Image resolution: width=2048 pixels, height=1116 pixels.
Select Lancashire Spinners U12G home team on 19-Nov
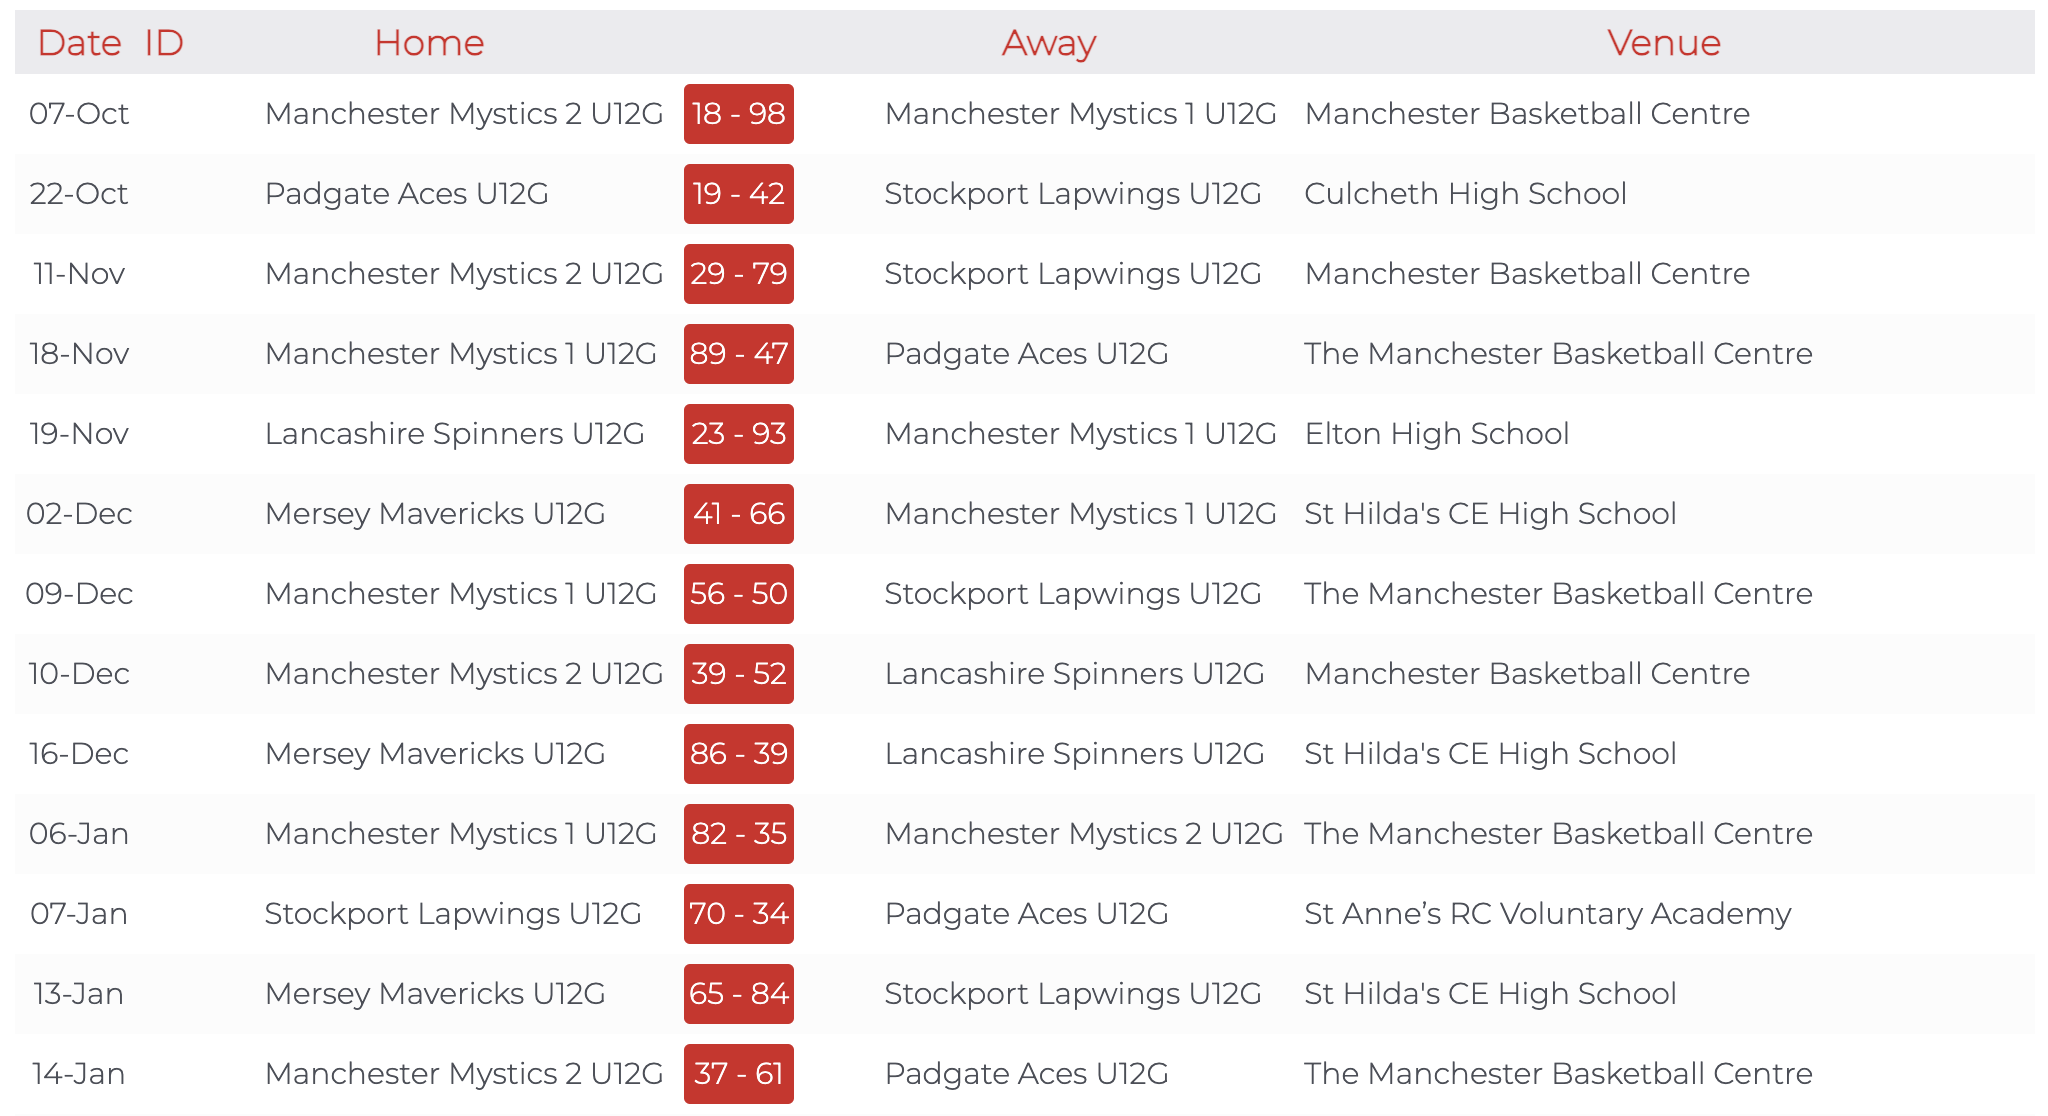(454, 434)
